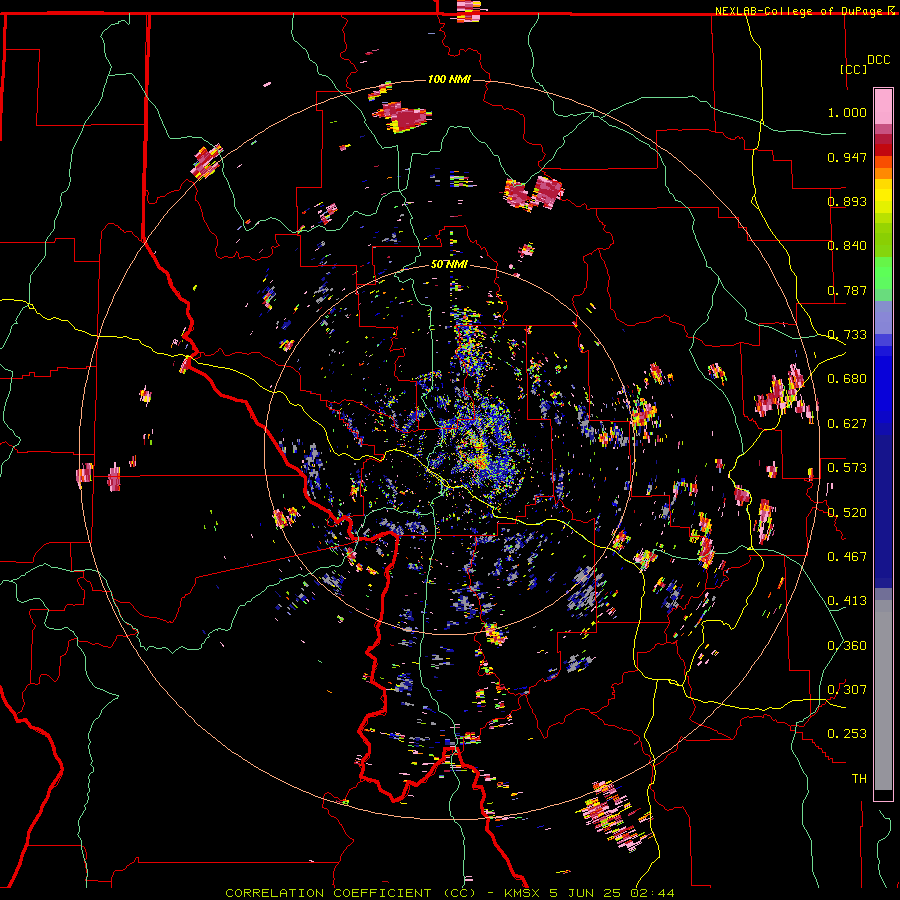Click "CORRELATION COEFFICIENT (CC)" in the bottom caption
Screen dimensions: 900x900
[x=351, y=893]
